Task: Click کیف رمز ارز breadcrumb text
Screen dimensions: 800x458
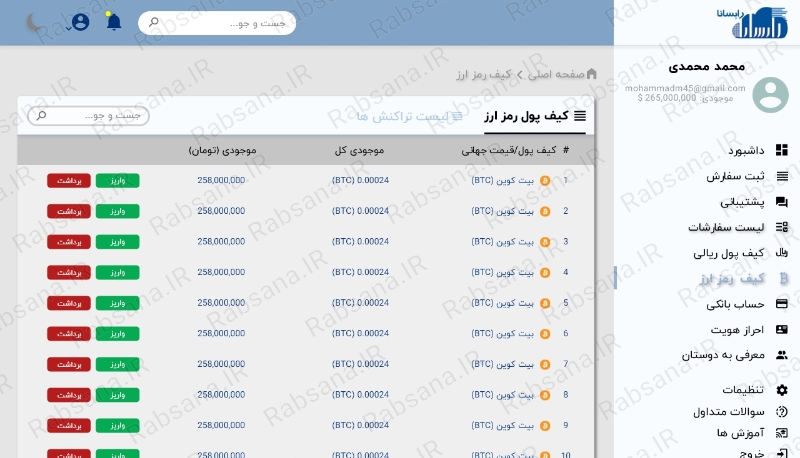Action: (x=484, y=74)
